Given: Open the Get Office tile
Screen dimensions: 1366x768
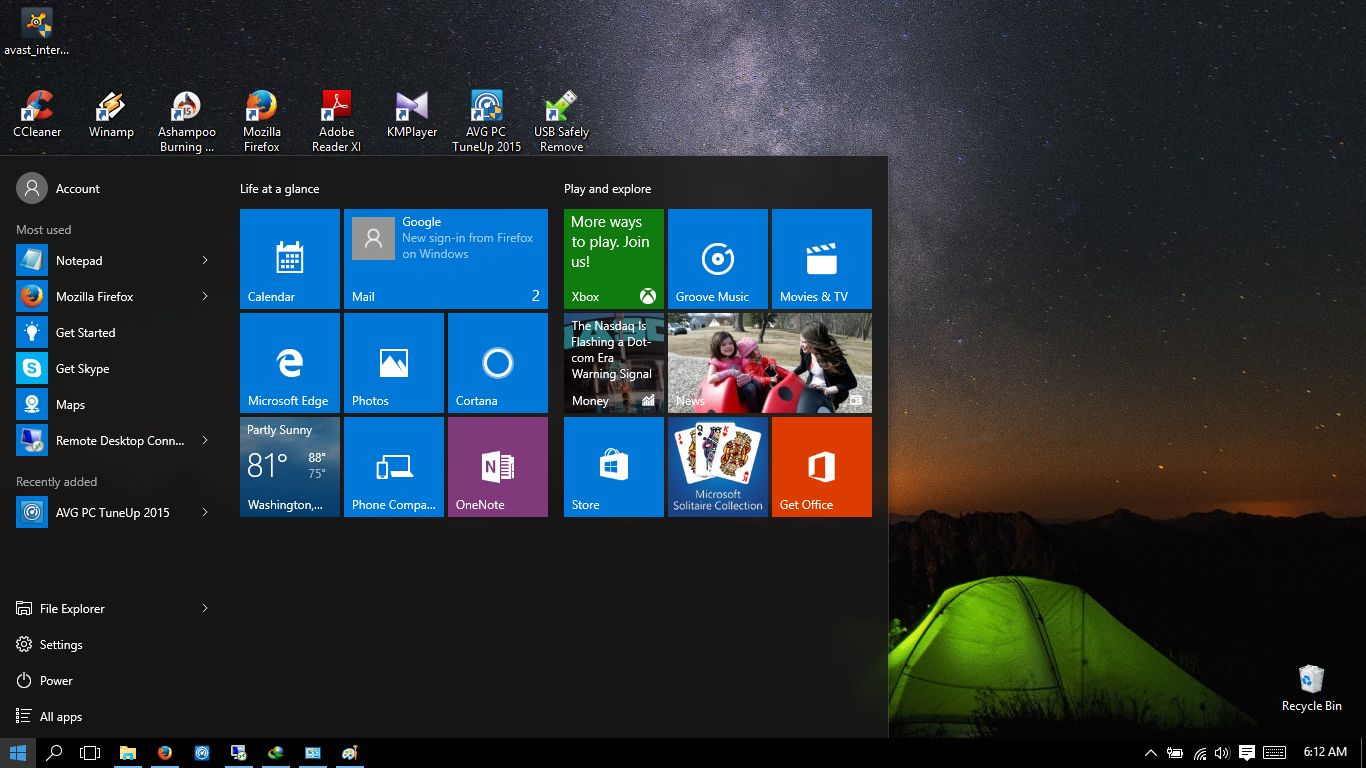Looking at the screenshot, I should (821, 466).
